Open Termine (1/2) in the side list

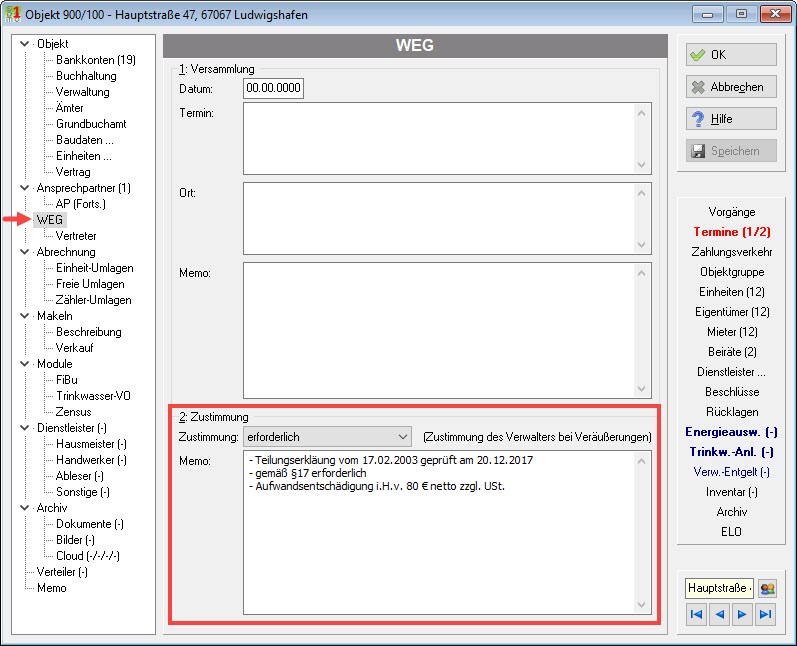coord(732,232)
